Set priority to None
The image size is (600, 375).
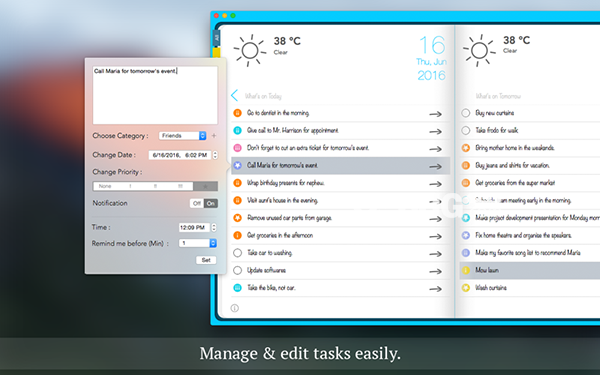105,186
